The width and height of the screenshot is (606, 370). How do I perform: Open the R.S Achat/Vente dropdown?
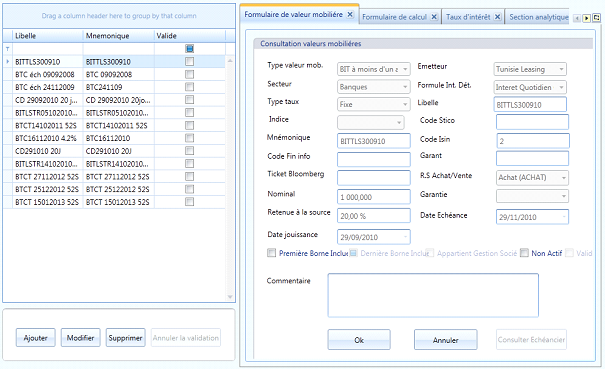[563, 177]
